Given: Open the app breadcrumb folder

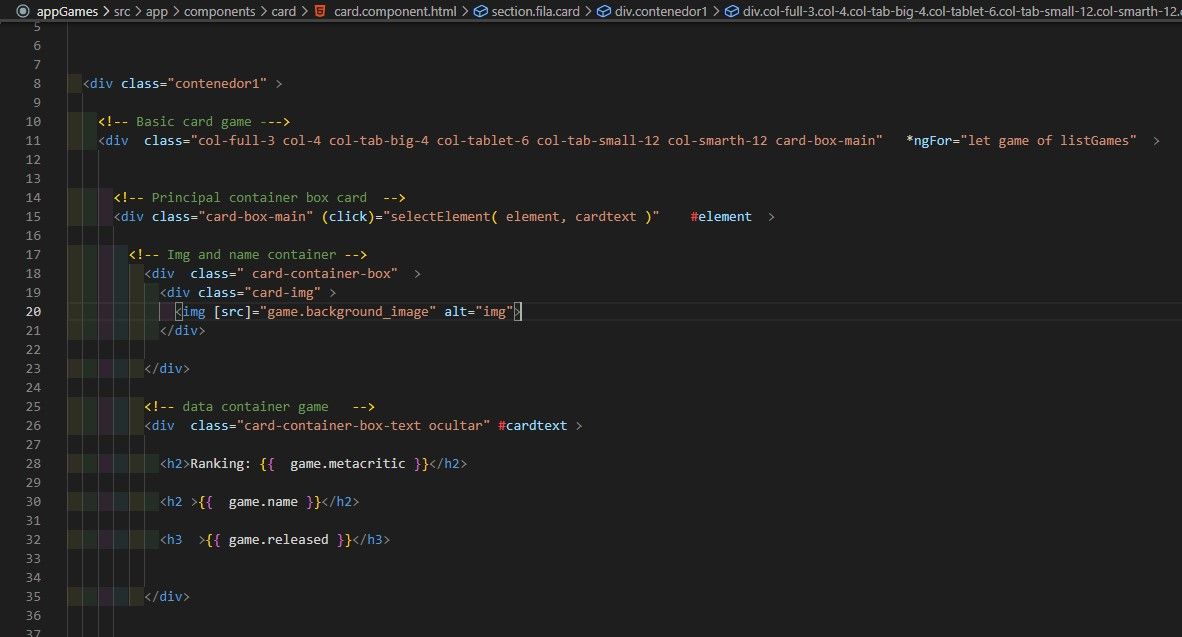Looking at the screenshot, I should (157, 11).
